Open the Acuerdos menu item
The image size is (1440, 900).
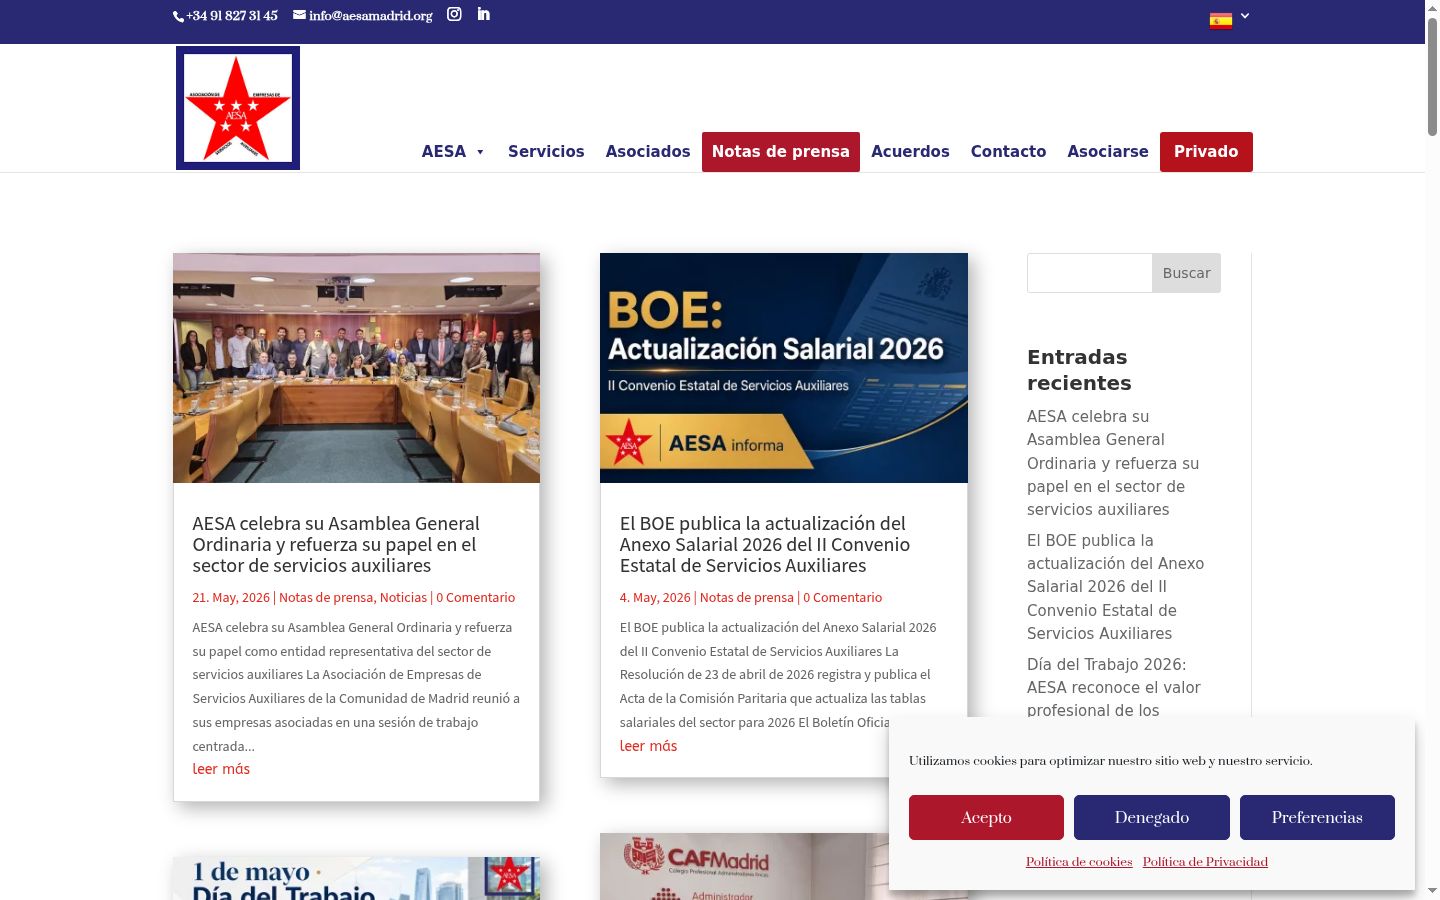910,152
